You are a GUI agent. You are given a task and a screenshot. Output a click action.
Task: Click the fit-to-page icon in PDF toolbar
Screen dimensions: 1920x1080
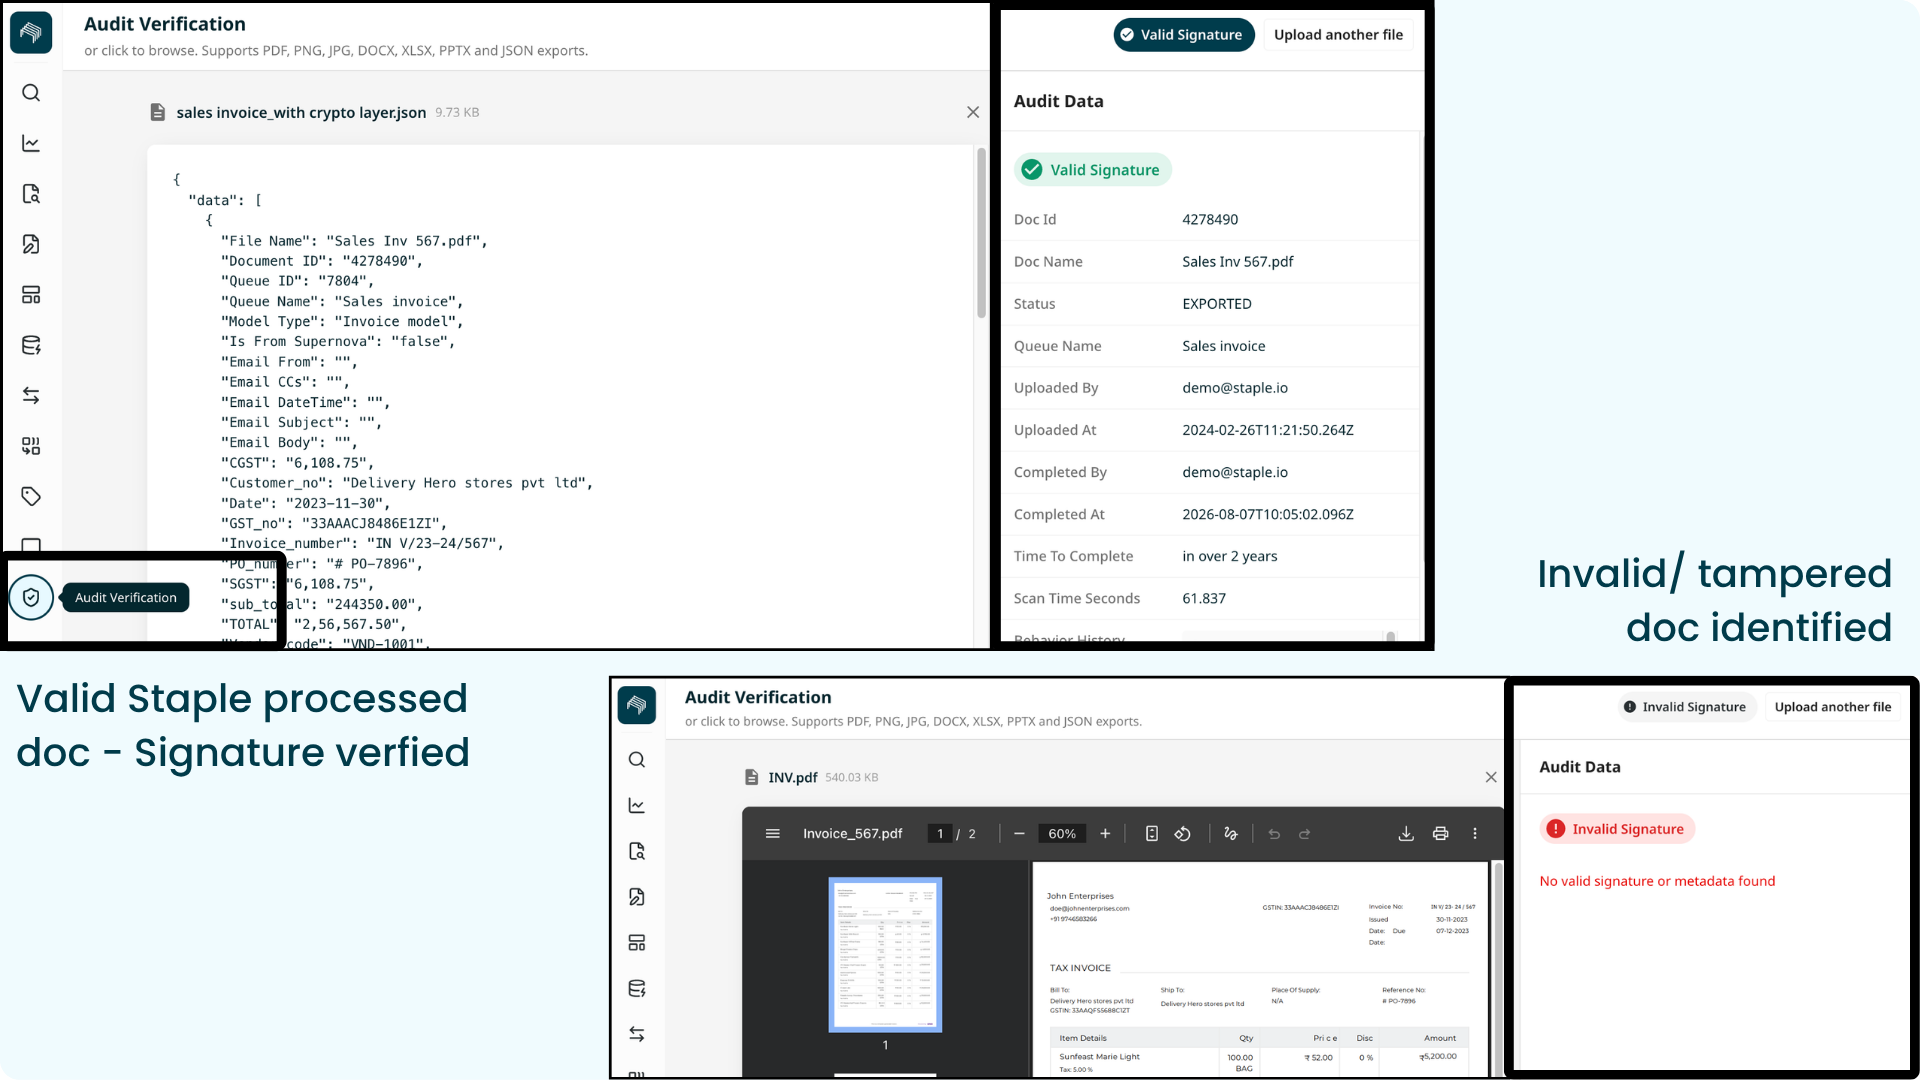coord(1152,834)
